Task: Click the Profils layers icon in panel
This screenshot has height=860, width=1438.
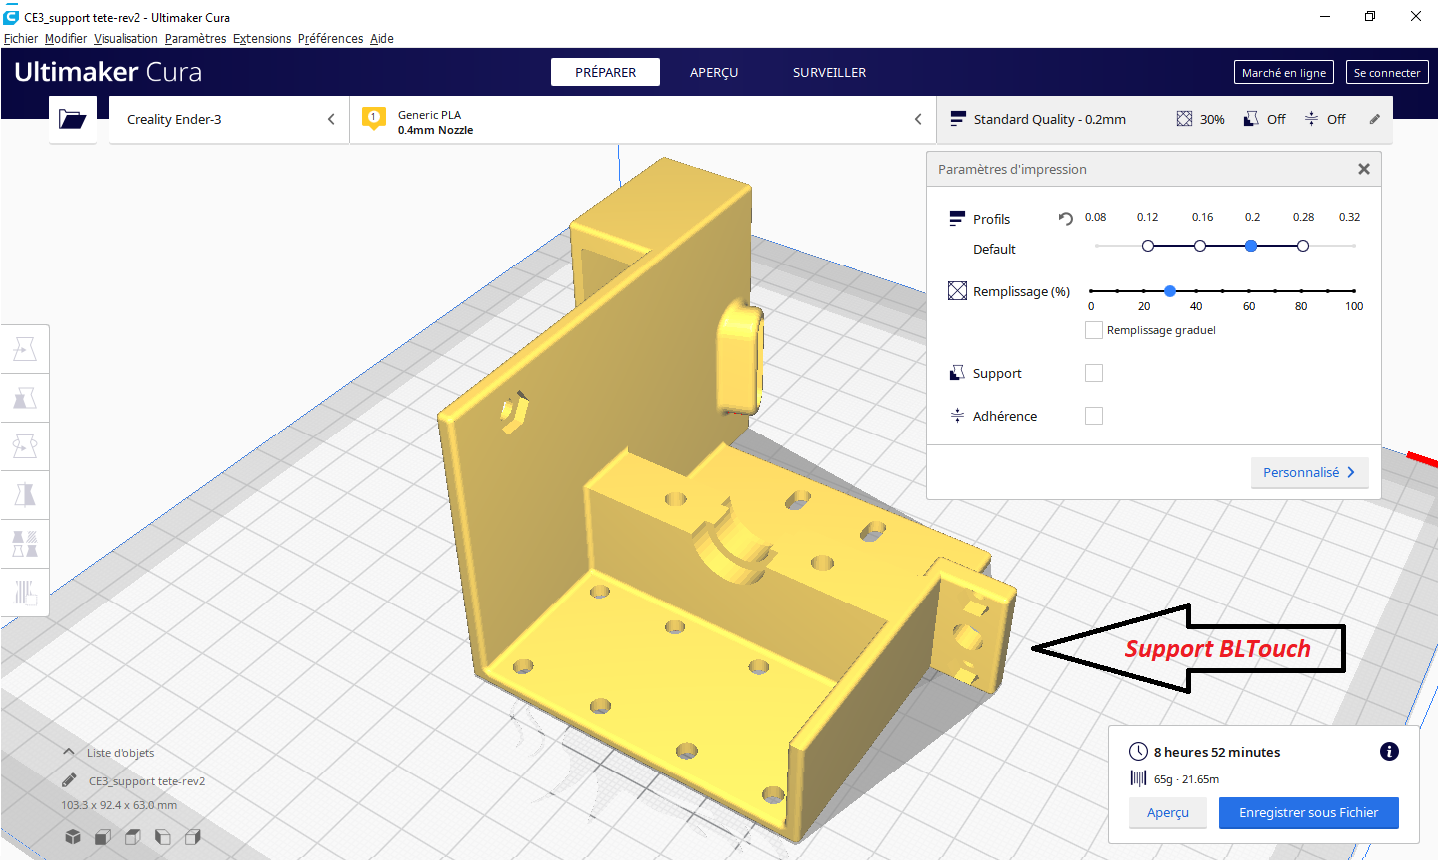Action: point(957,219)
